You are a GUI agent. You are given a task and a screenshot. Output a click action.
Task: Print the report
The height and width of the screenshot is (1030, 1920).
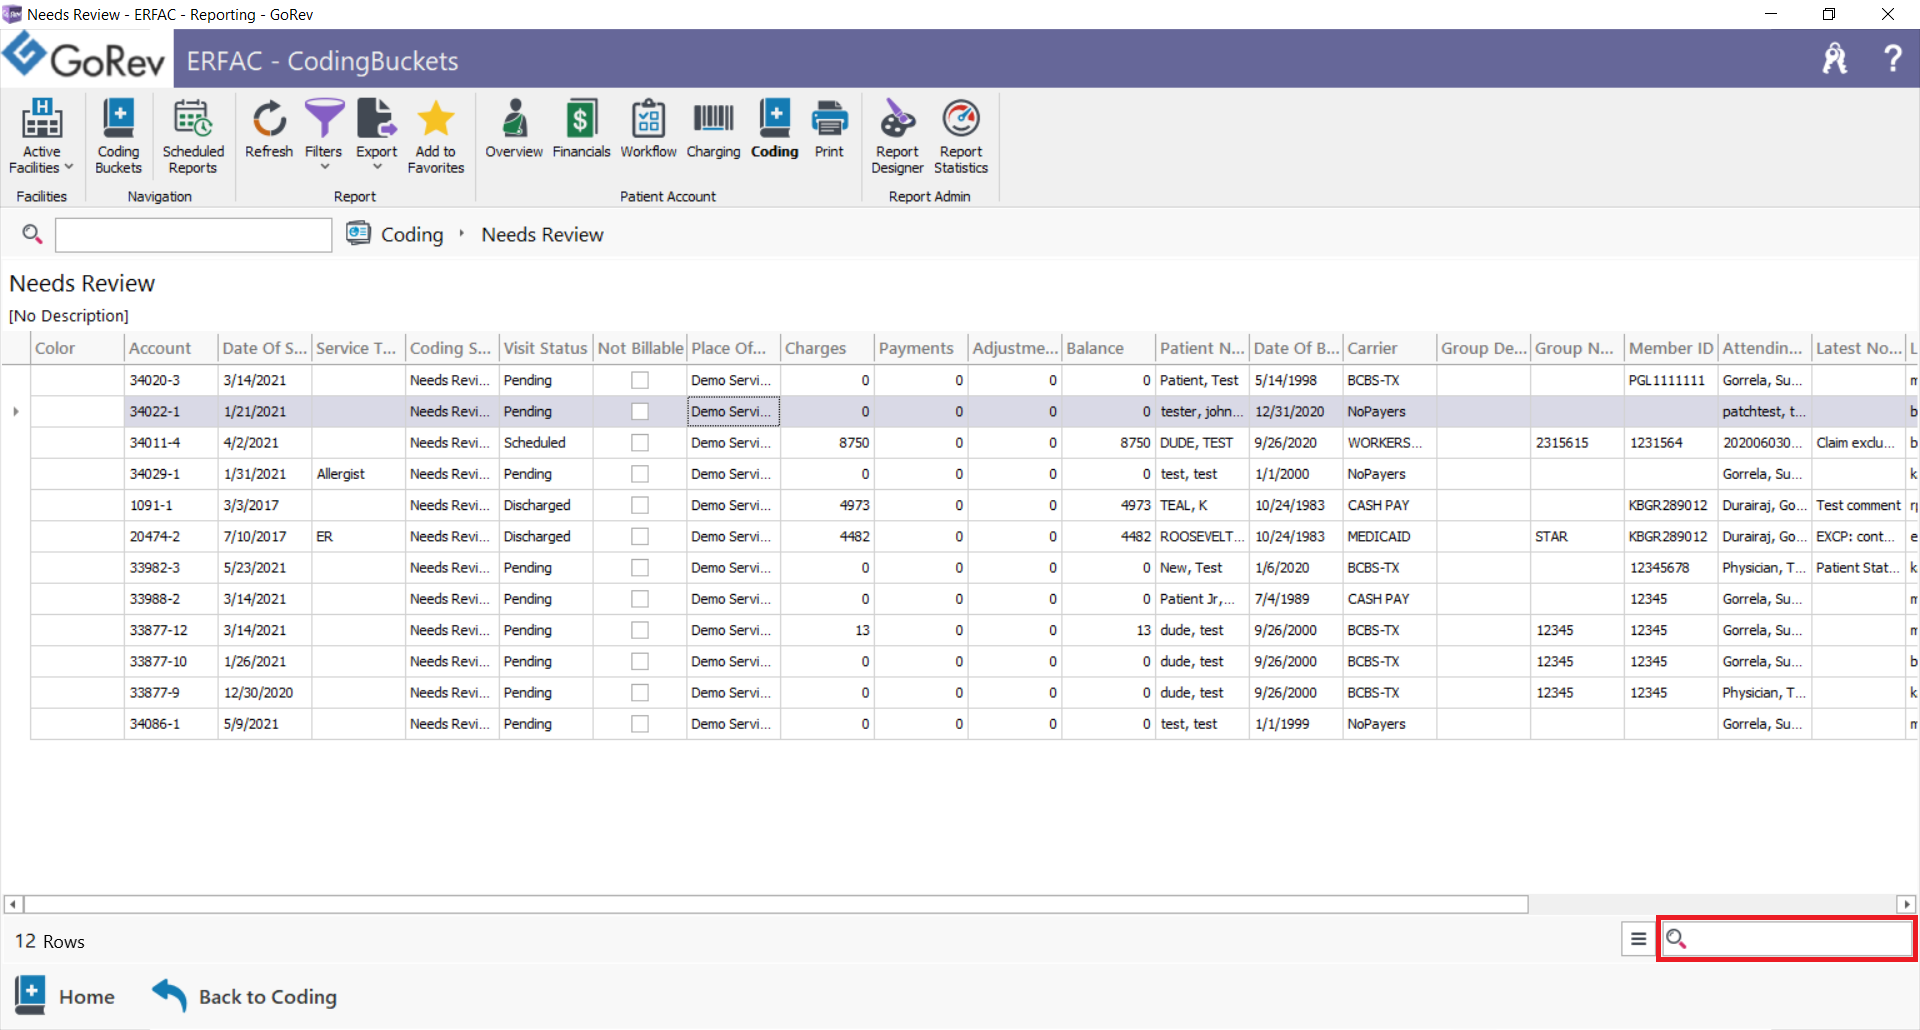point(829,129)
